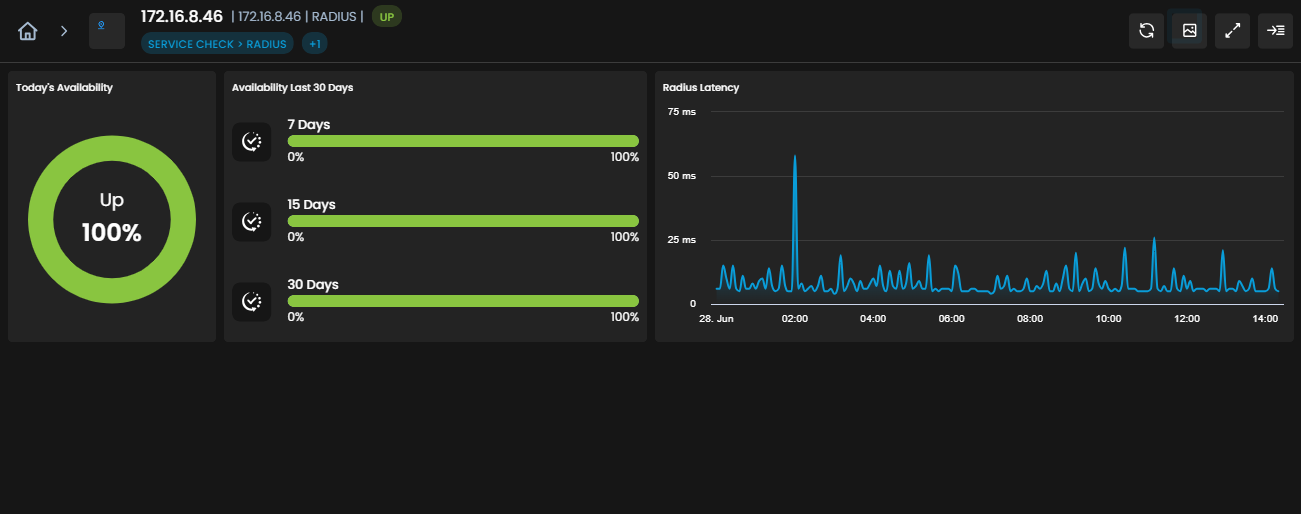
Task: Click the UP status badge
Action: pos(386,16)
